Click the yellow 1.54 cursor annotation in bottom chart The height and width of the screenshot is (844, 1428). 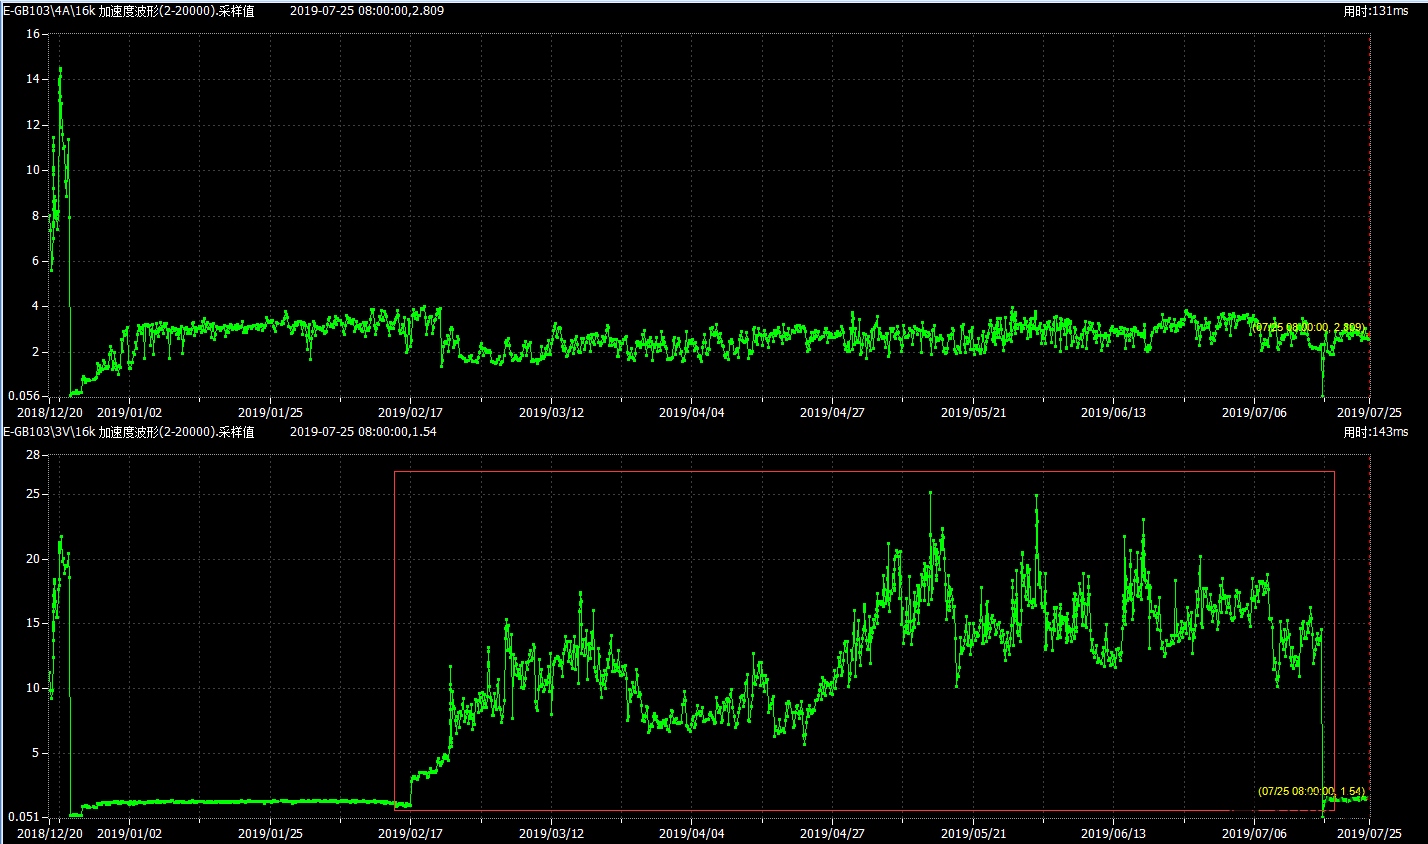click(x=1311, y=791)
